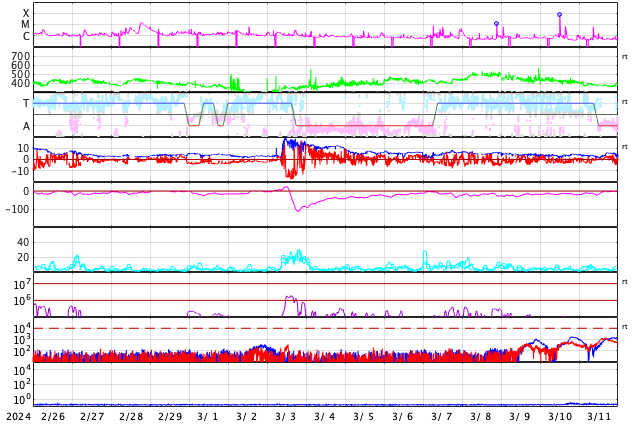Click the 10^7 axis label
Viewport: 634px width, 424px height.
pyautogui.click(x=22, y=284)
